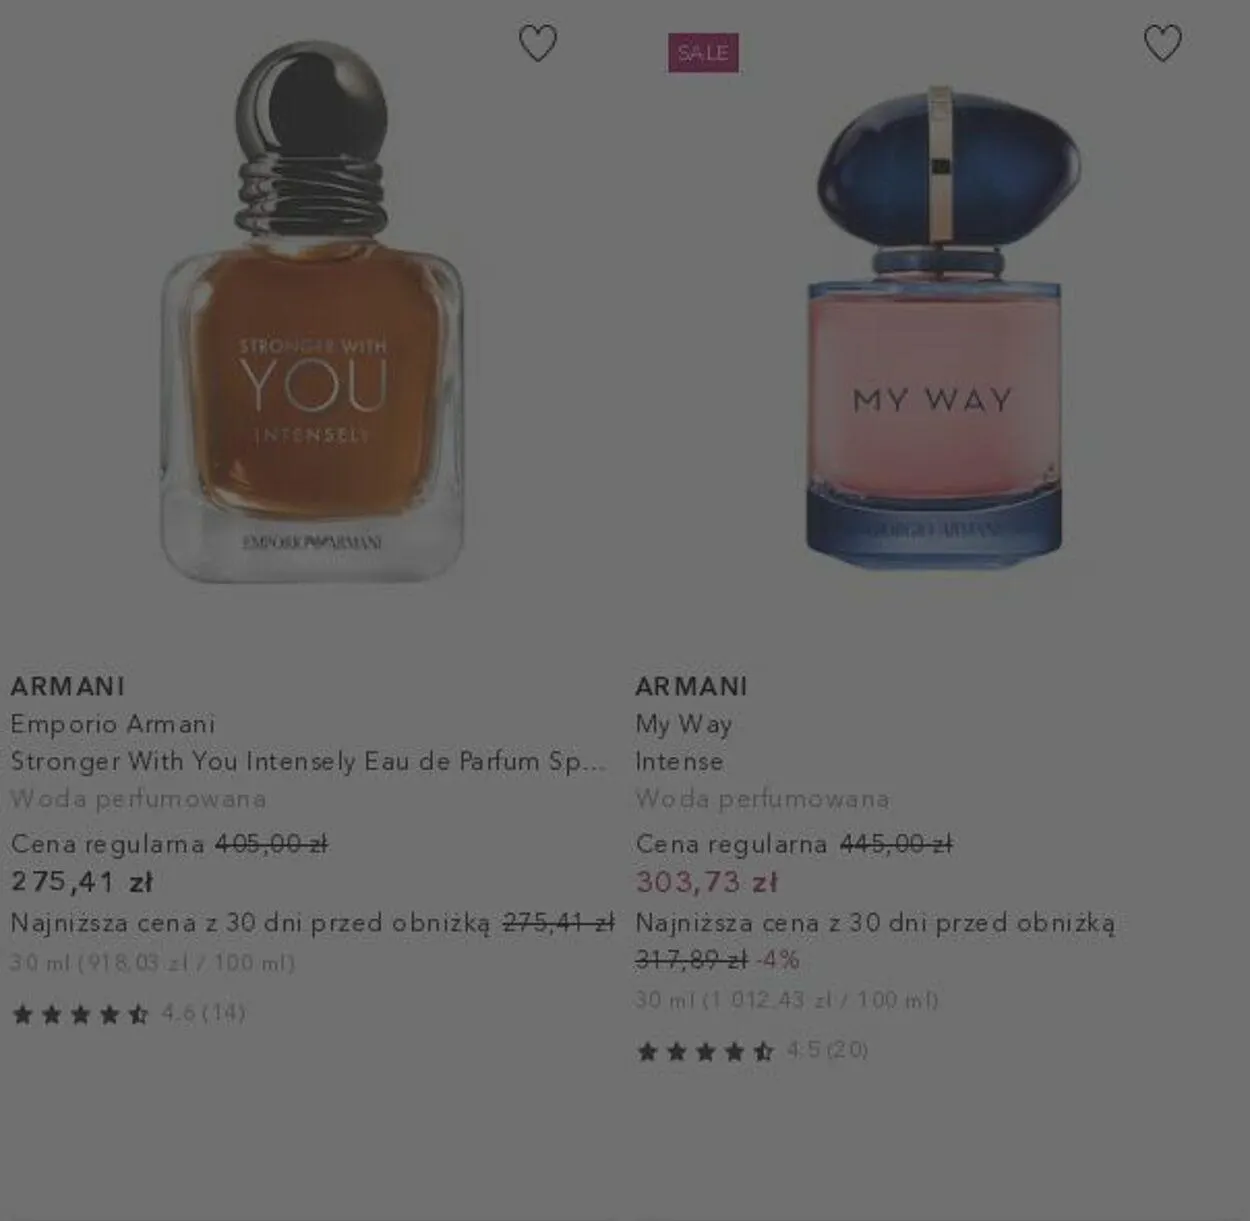Viewport: 1250px width, 1221px height.
Task: Click the -4% discount label
Action: 778,960
